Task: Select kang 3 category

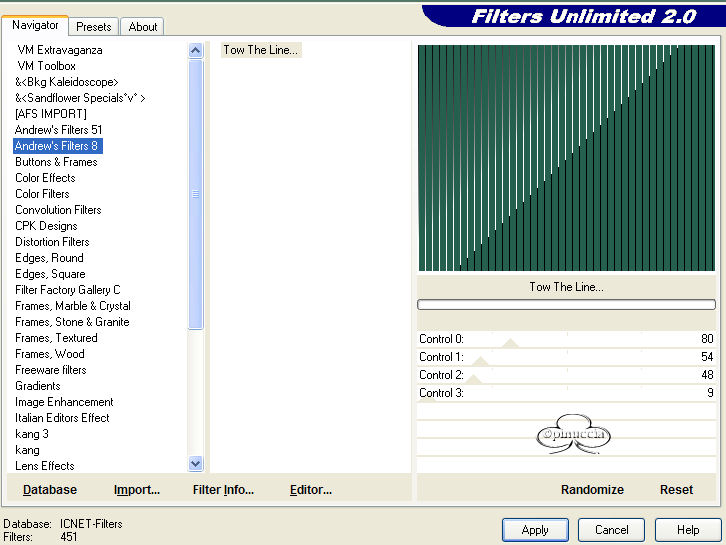Action: (31, 434)
